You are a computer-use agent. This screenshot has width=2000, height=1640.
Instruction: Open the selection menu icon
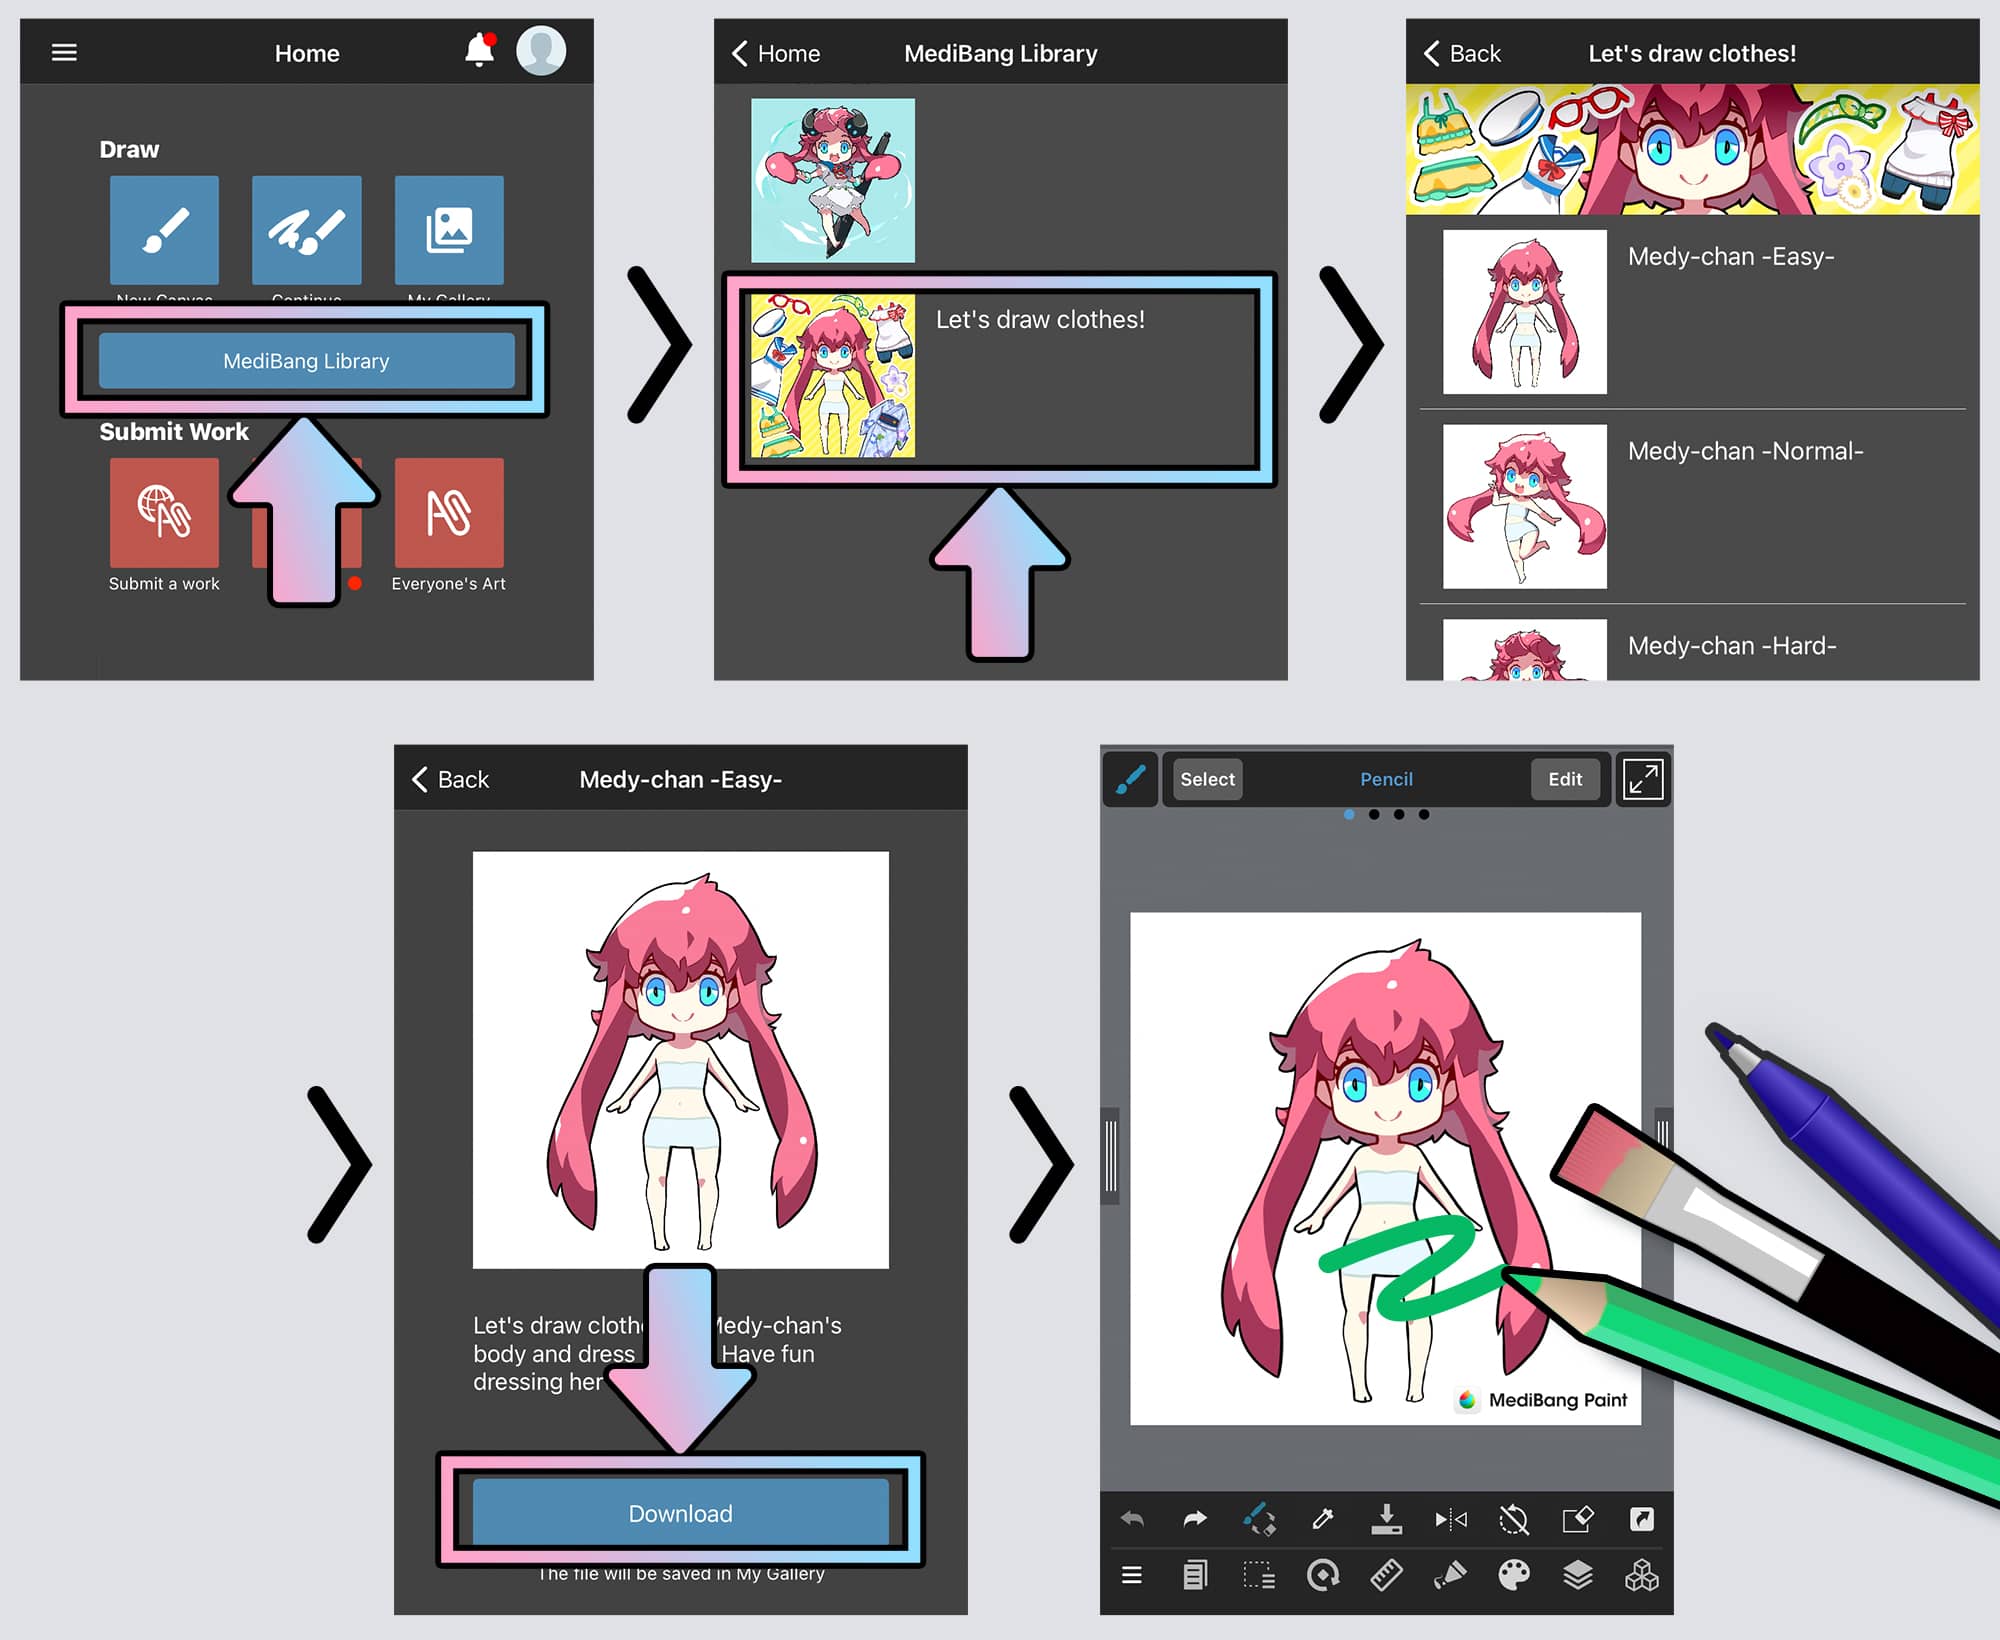pos(1259,1576)
